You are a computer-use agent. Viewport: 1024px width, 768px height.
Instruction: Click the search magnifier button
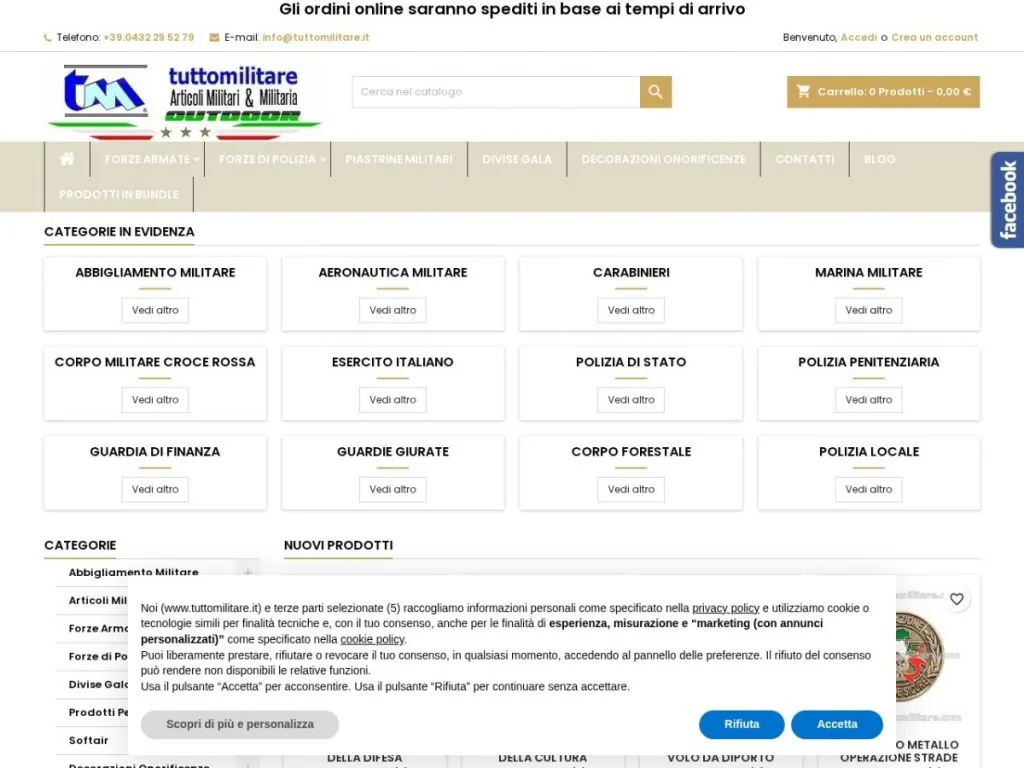pyautogui.click(x=656, y=92)
